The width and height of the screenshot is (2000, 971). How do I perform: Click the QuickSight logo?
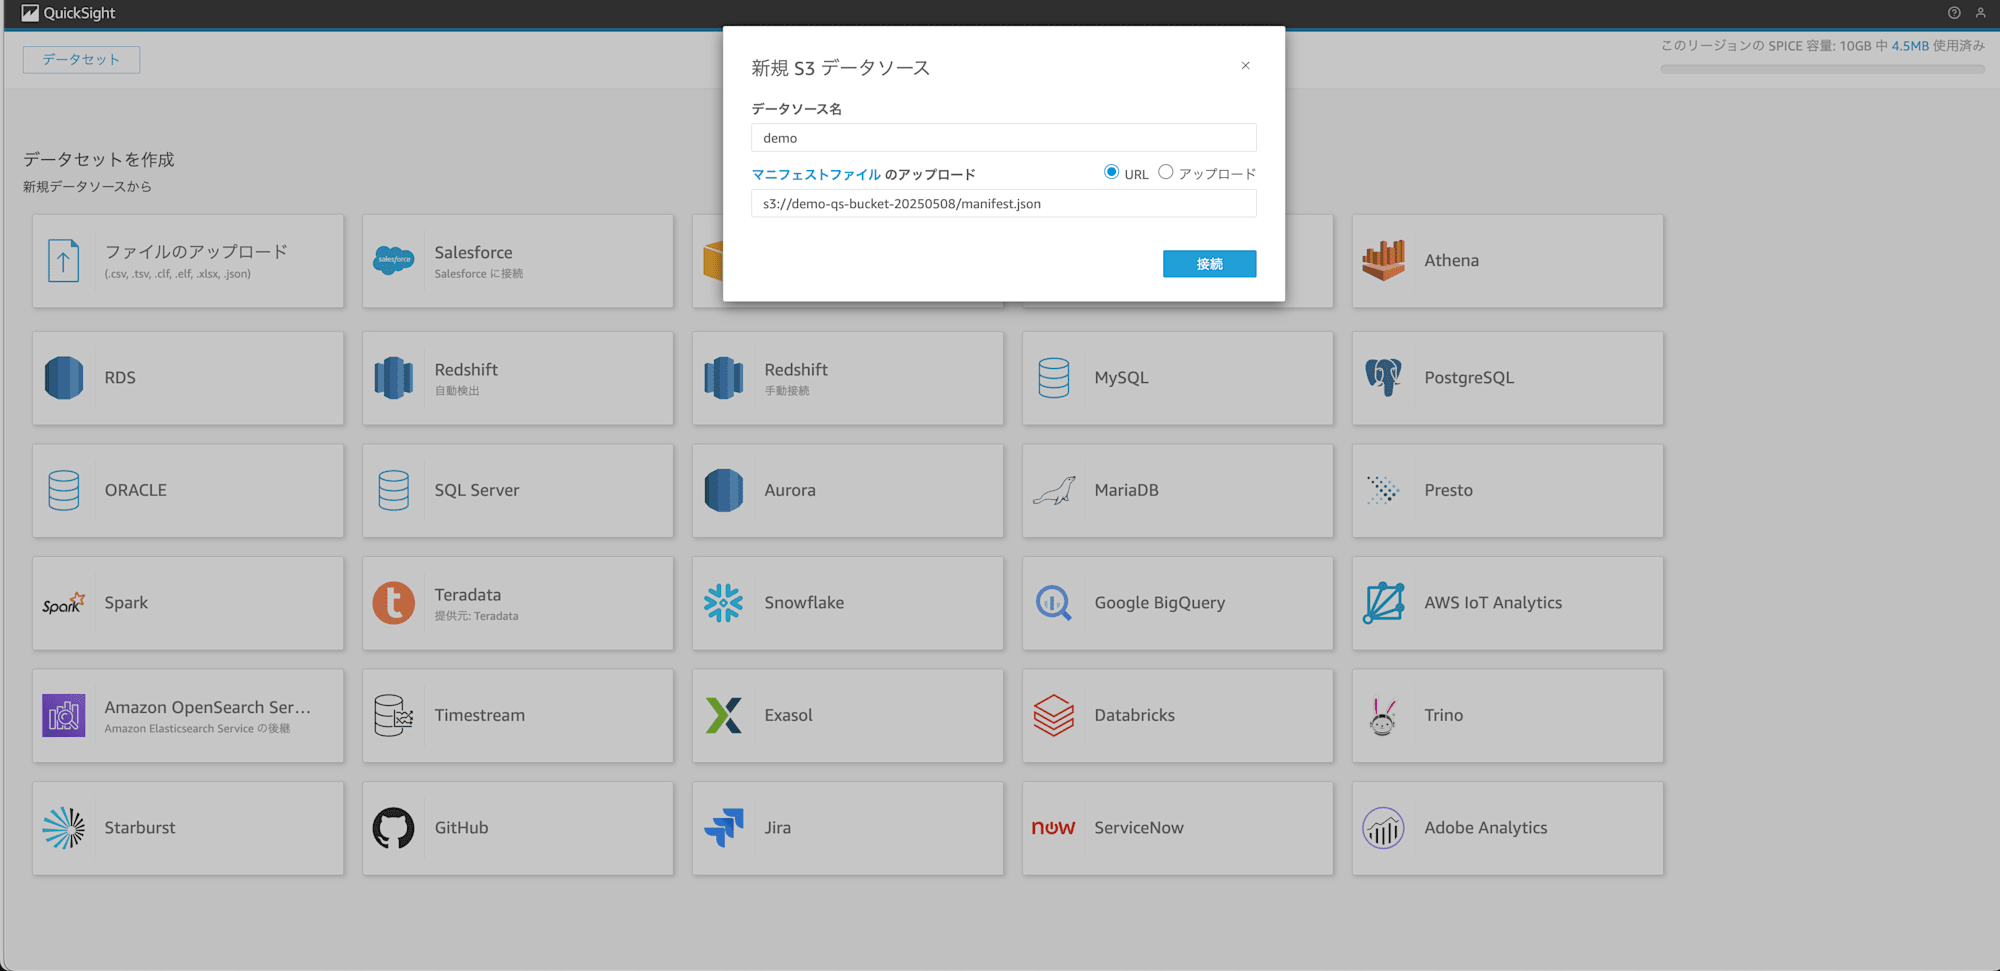[x=68, y=13]
